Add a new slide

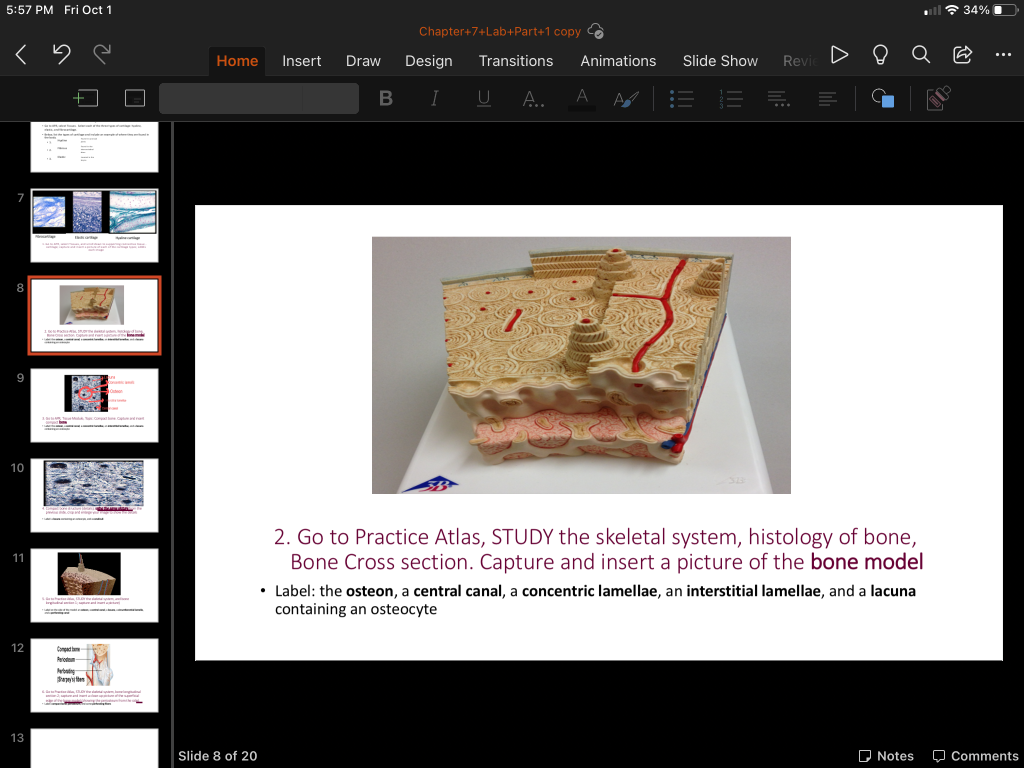(x=86, y=98)
